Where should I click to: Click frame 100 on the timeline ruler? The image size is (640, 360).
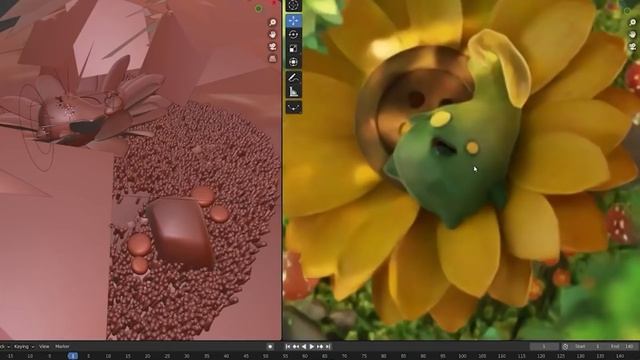click(x=462, y=356)
